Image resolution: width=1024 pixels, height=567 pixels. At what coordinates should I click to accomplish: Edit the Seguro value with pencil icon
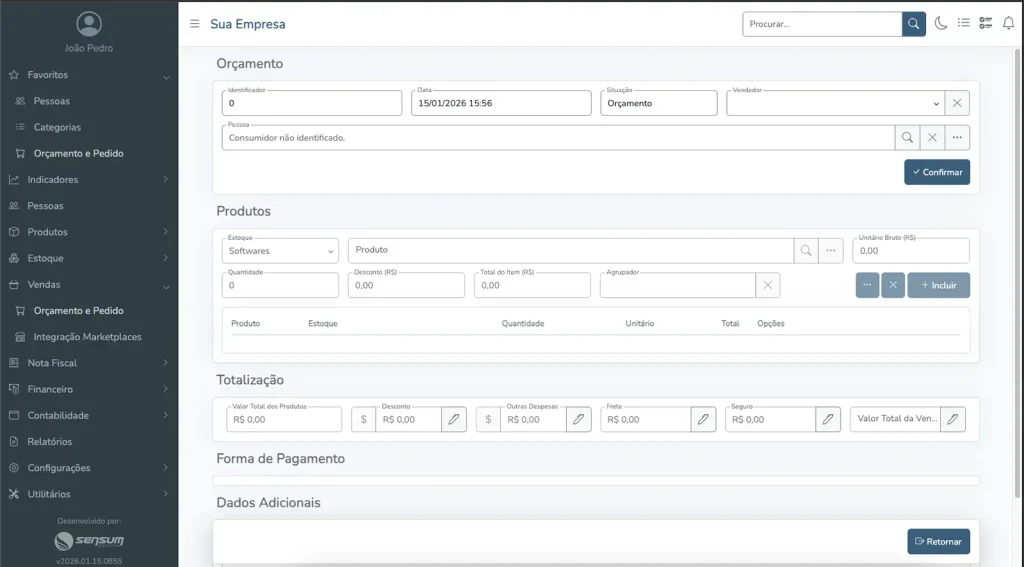828,420
